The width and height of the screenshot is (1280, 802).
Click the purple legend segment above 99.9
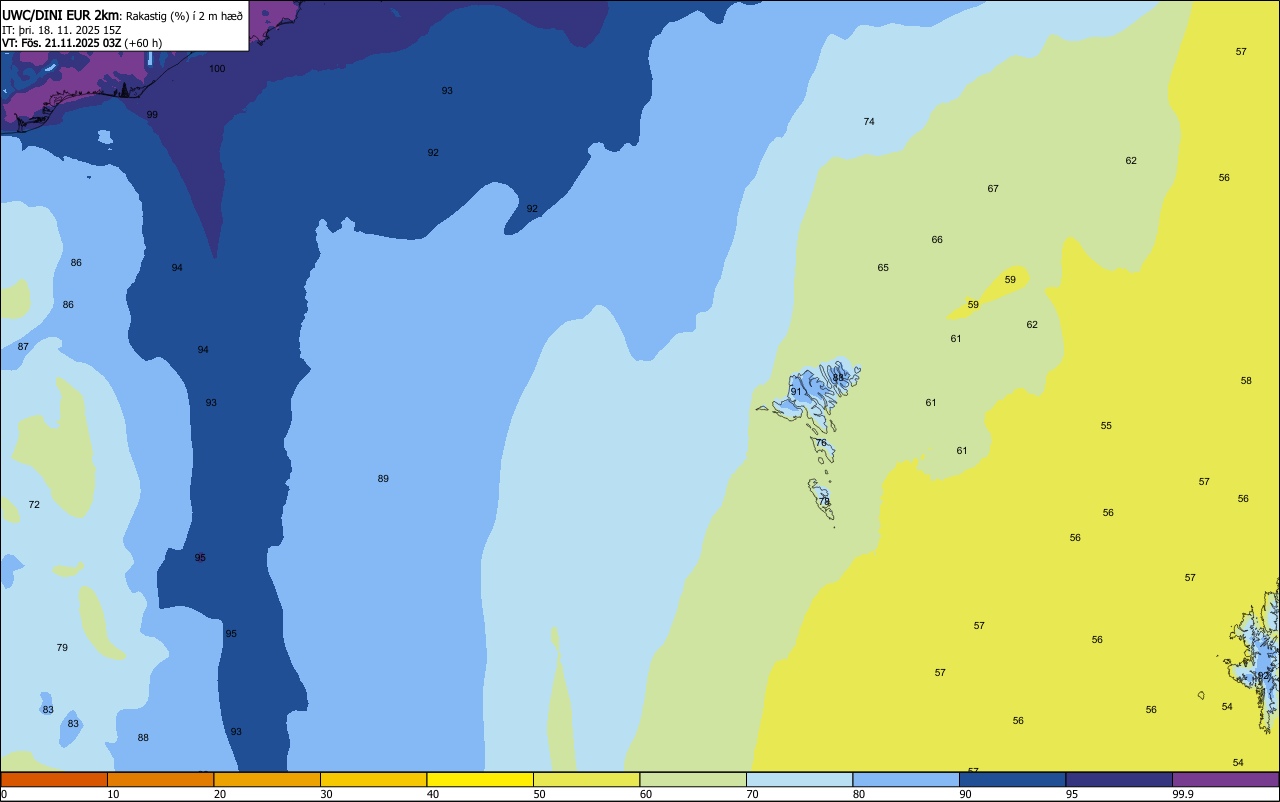[x=1225, y=779]
